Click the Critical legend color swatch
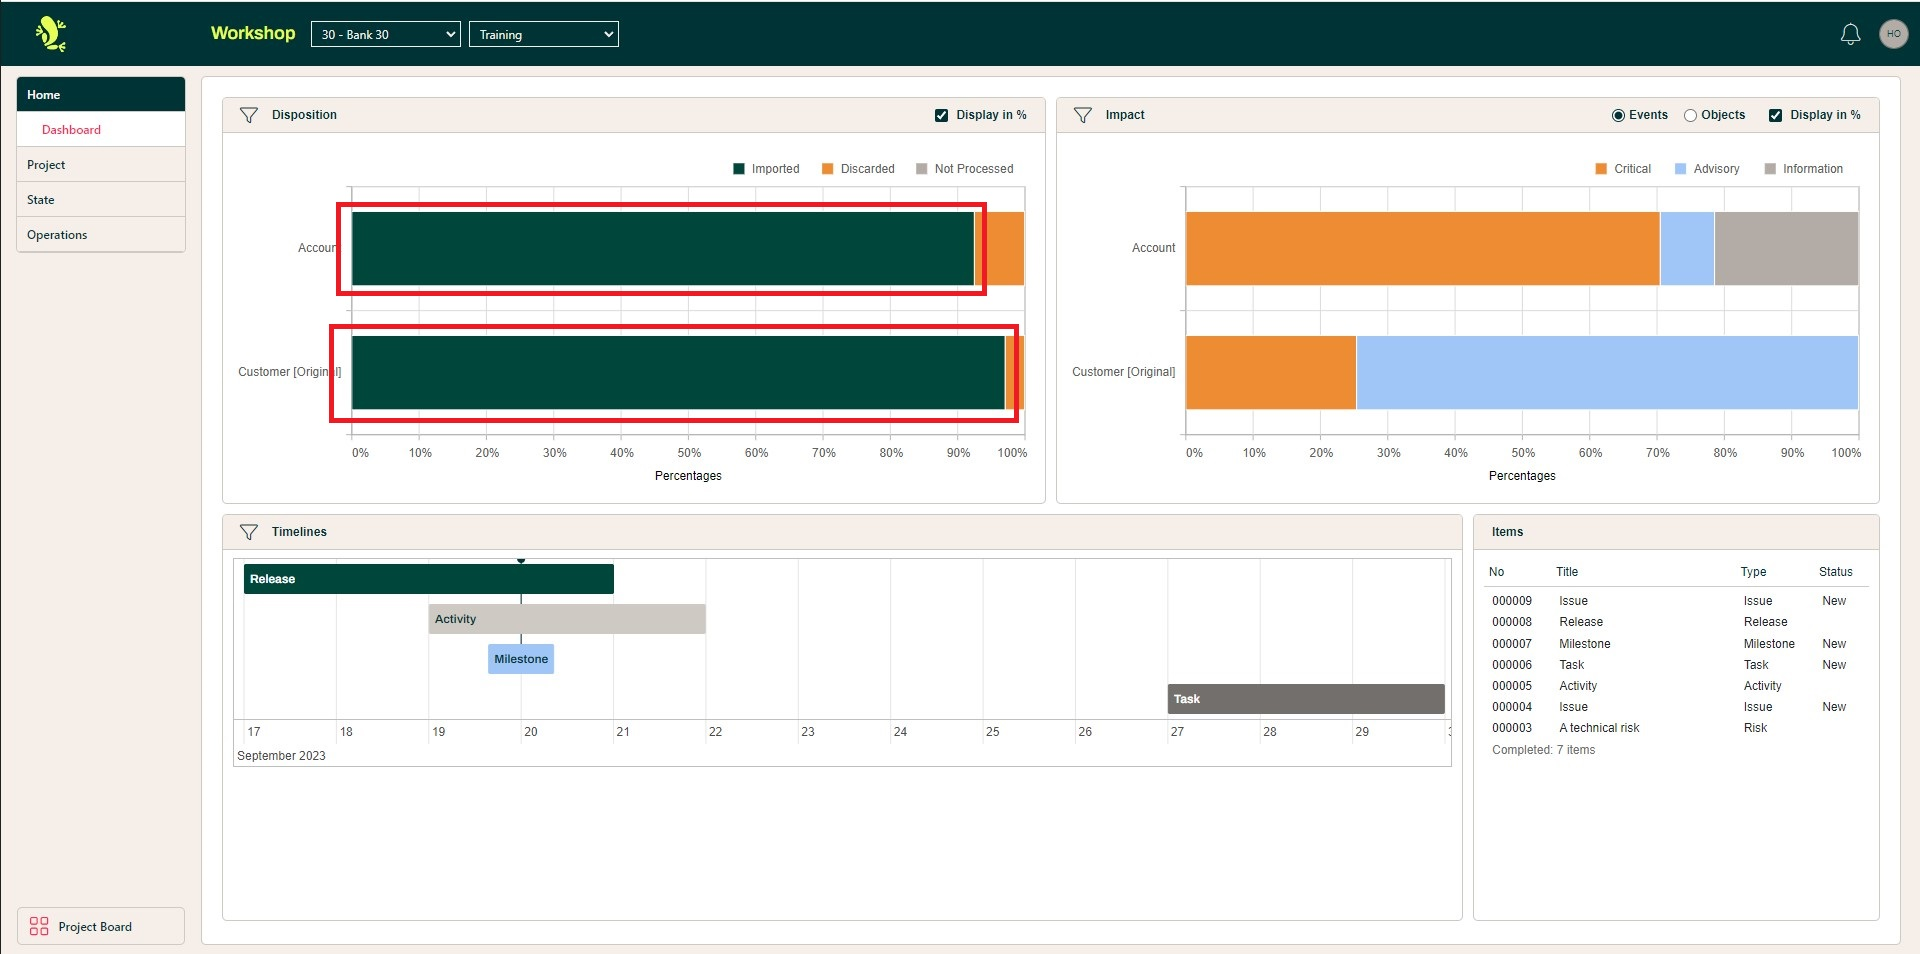Viewport: 1920px width, 954px height. coord(1601,169)
